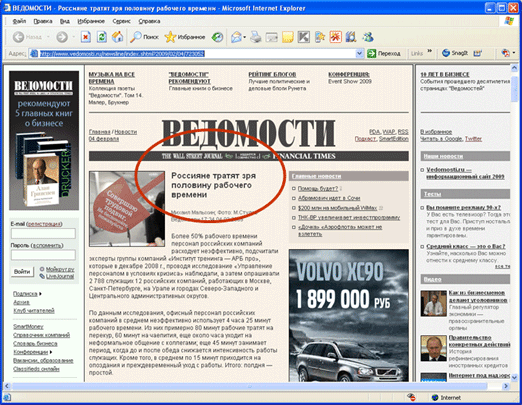The image size is (522, 405).
Task: Open the Forward button history dropdown arrow
Action: click(x=73, y=37)
